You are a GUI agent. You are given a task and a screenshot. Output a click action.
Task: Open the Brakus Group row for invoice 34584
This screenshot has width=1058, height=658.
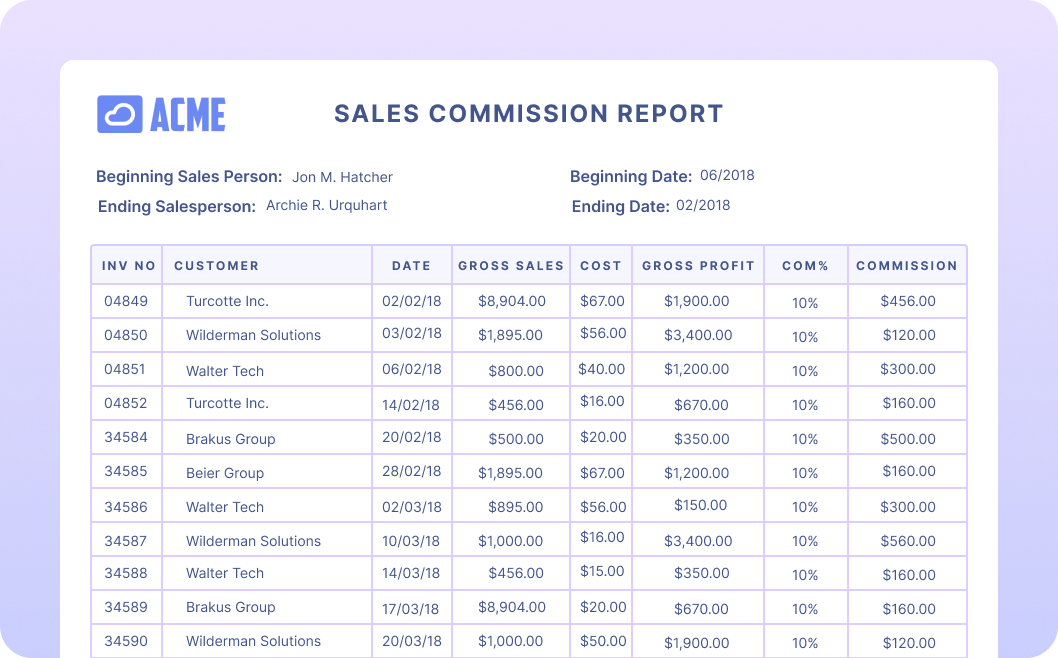230,439
